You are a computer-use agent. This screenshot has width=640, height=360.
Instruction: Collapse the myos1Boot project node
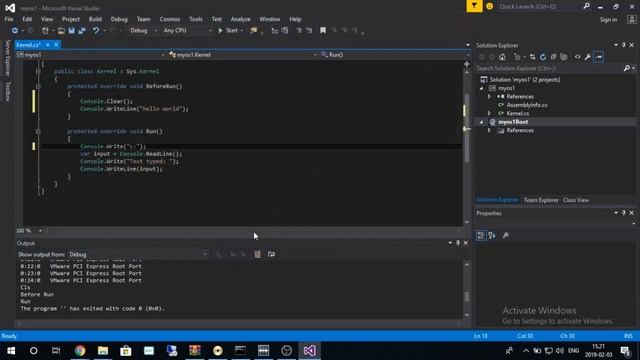coord(482,122)
